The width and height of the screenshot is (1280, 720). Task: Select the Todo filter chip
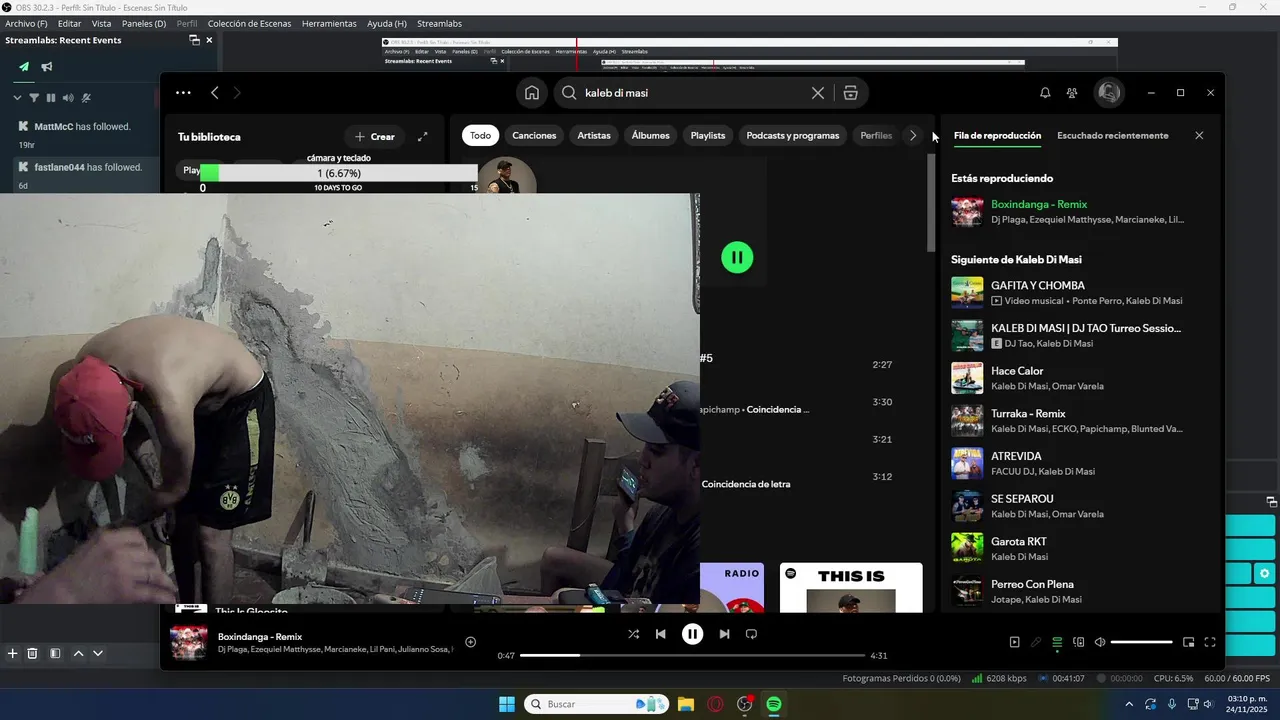point(480,135)
